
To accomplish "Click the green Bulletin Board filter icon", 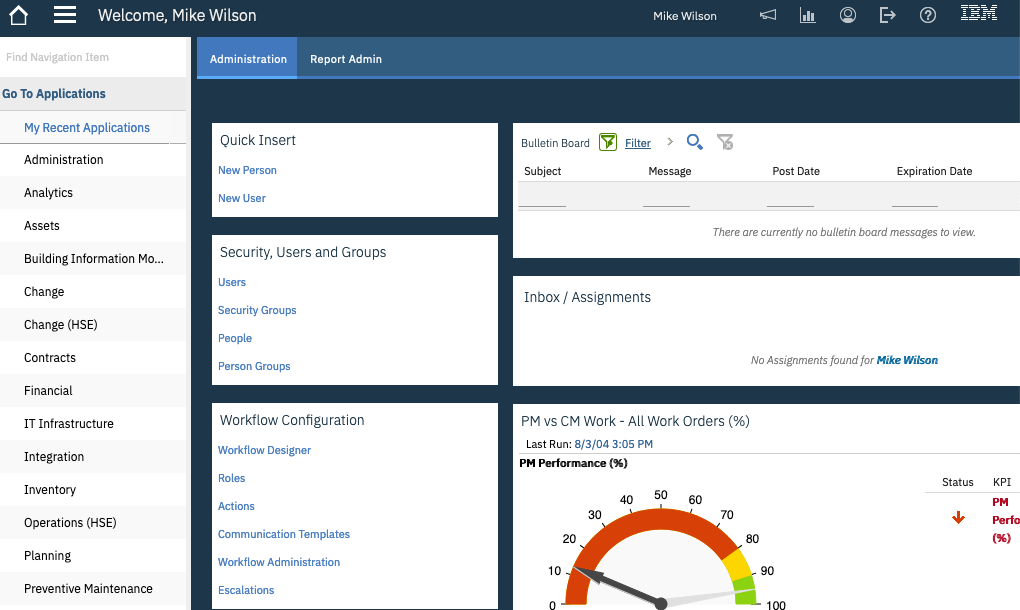I will [608, 142].
